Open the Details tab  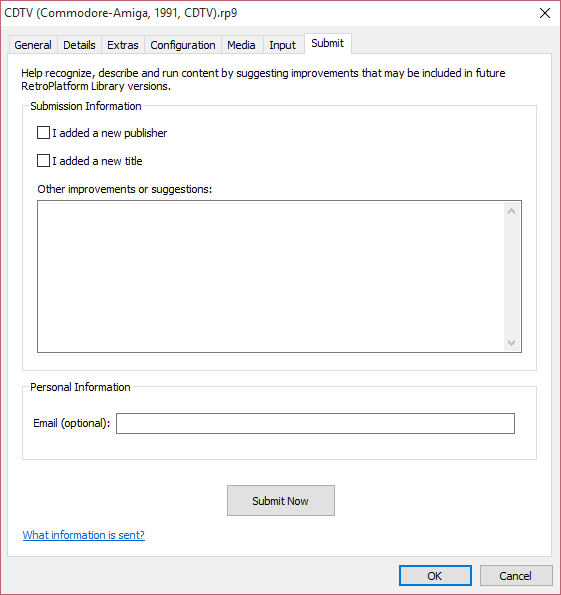coord(79,45)
